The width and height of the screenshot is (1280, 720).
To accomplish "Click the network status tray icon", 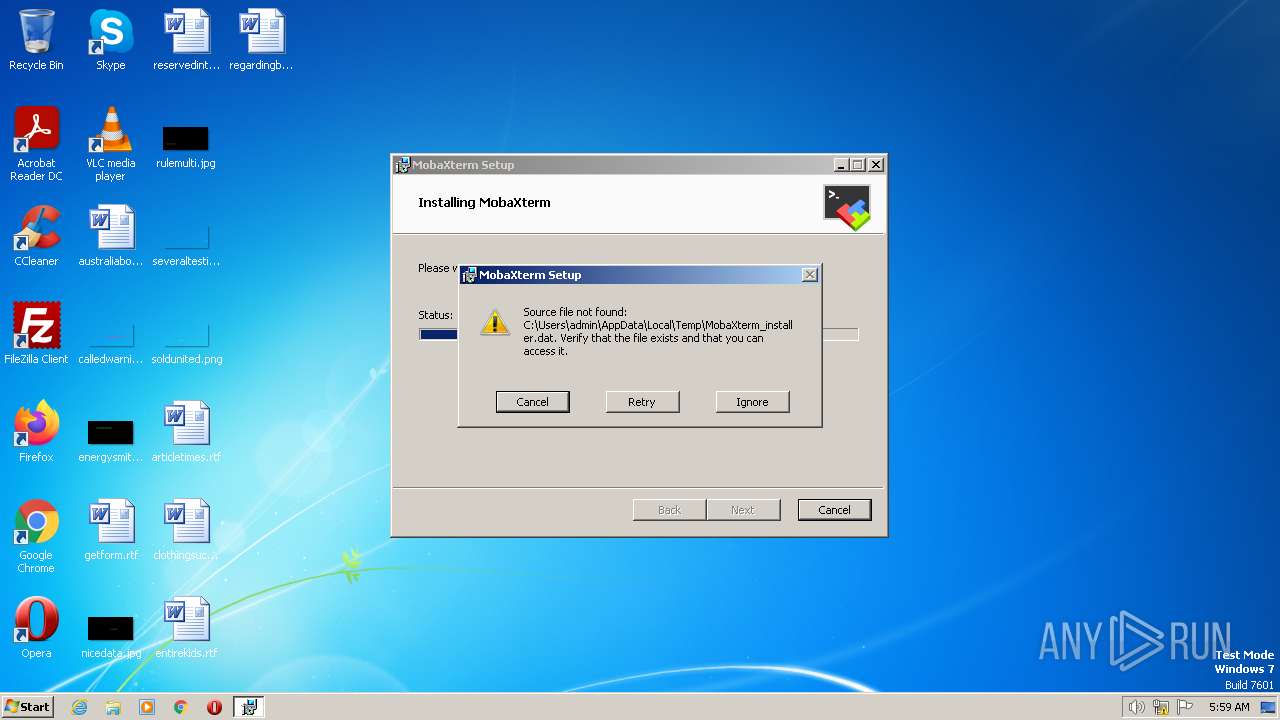I will [1161, 707].
